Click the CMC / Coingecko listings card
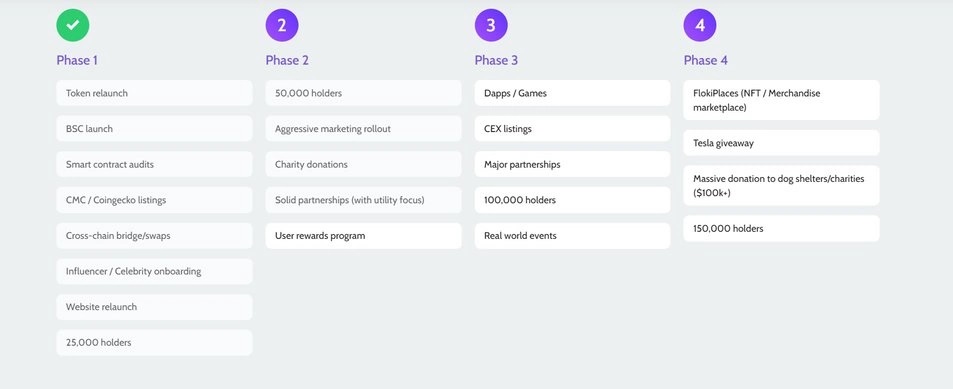 coord(154,200)
